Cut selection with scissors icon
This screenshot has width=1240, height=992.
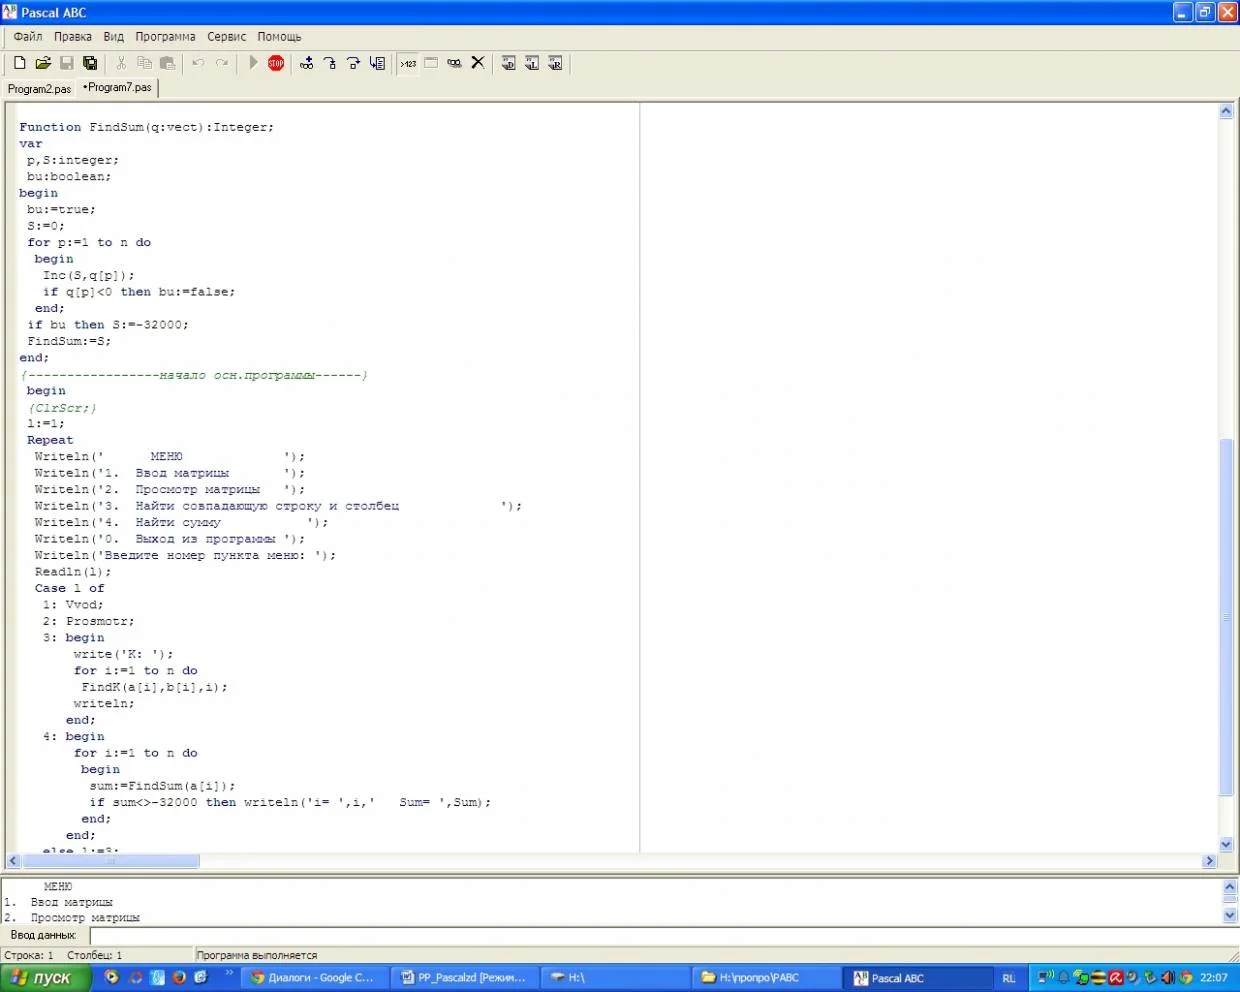(x=121, y=63)
